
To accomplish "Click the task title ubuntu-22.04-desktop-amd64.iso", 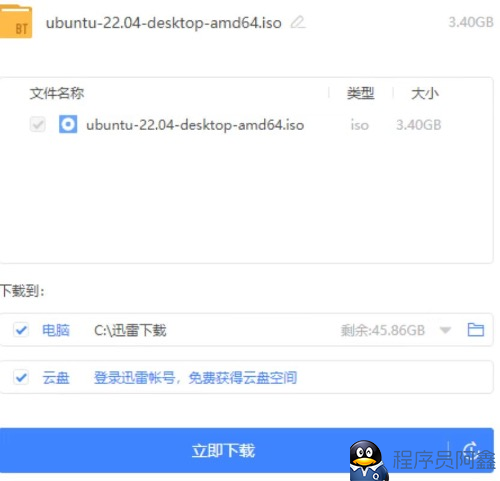I will pos(164,23).
